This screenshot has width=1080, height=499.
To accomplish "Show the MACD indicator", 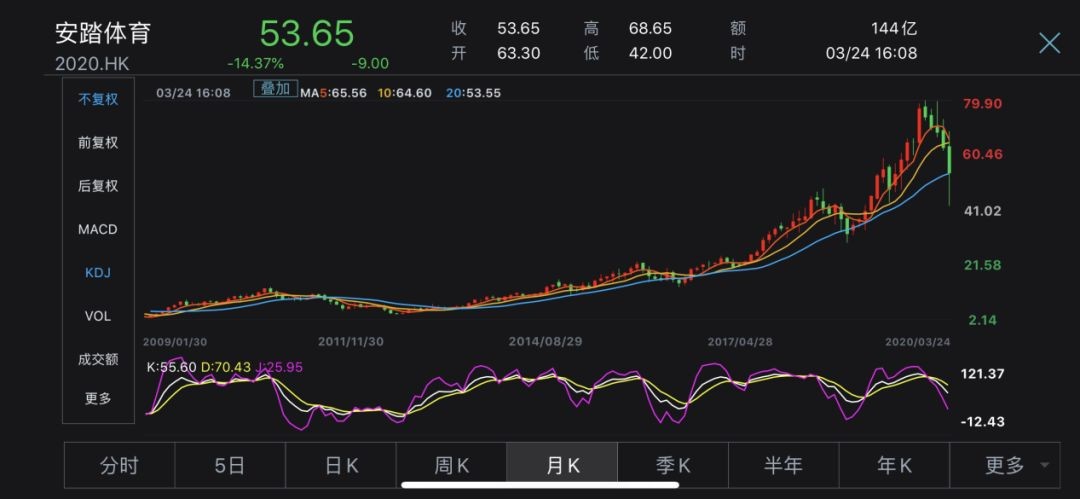I will (x=98, y=230).
